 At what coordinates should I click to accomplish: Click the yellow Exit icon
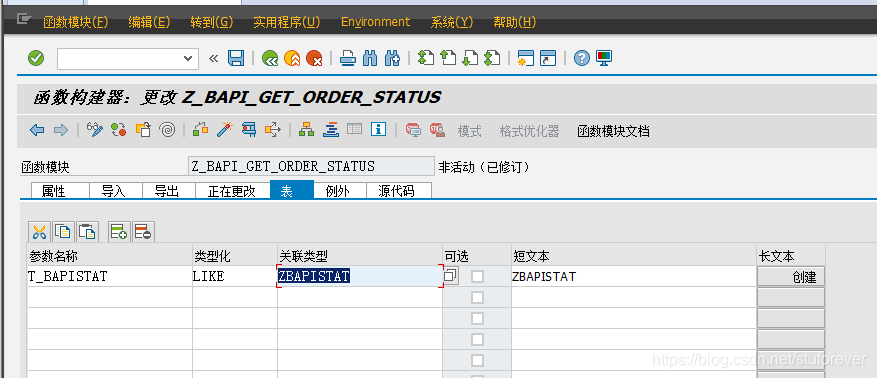click(x=292, y=58)
